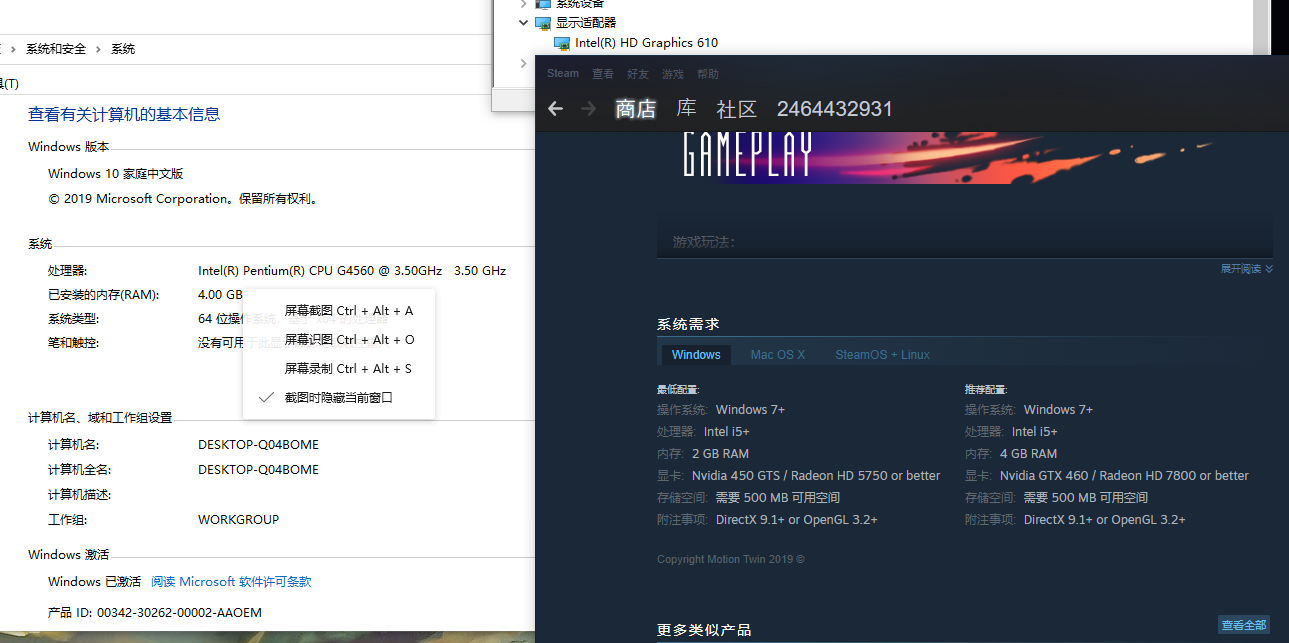Collapse the 显示适配器 tree node

(x=524, y=22)
